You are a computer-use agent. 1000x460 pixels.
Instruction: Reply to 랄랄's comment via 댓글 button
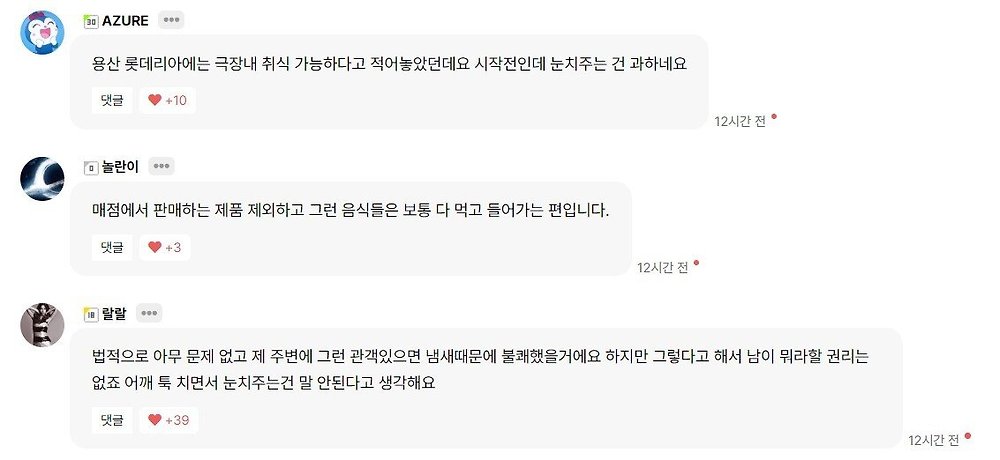pyautogui.click(x=112, y=420)
